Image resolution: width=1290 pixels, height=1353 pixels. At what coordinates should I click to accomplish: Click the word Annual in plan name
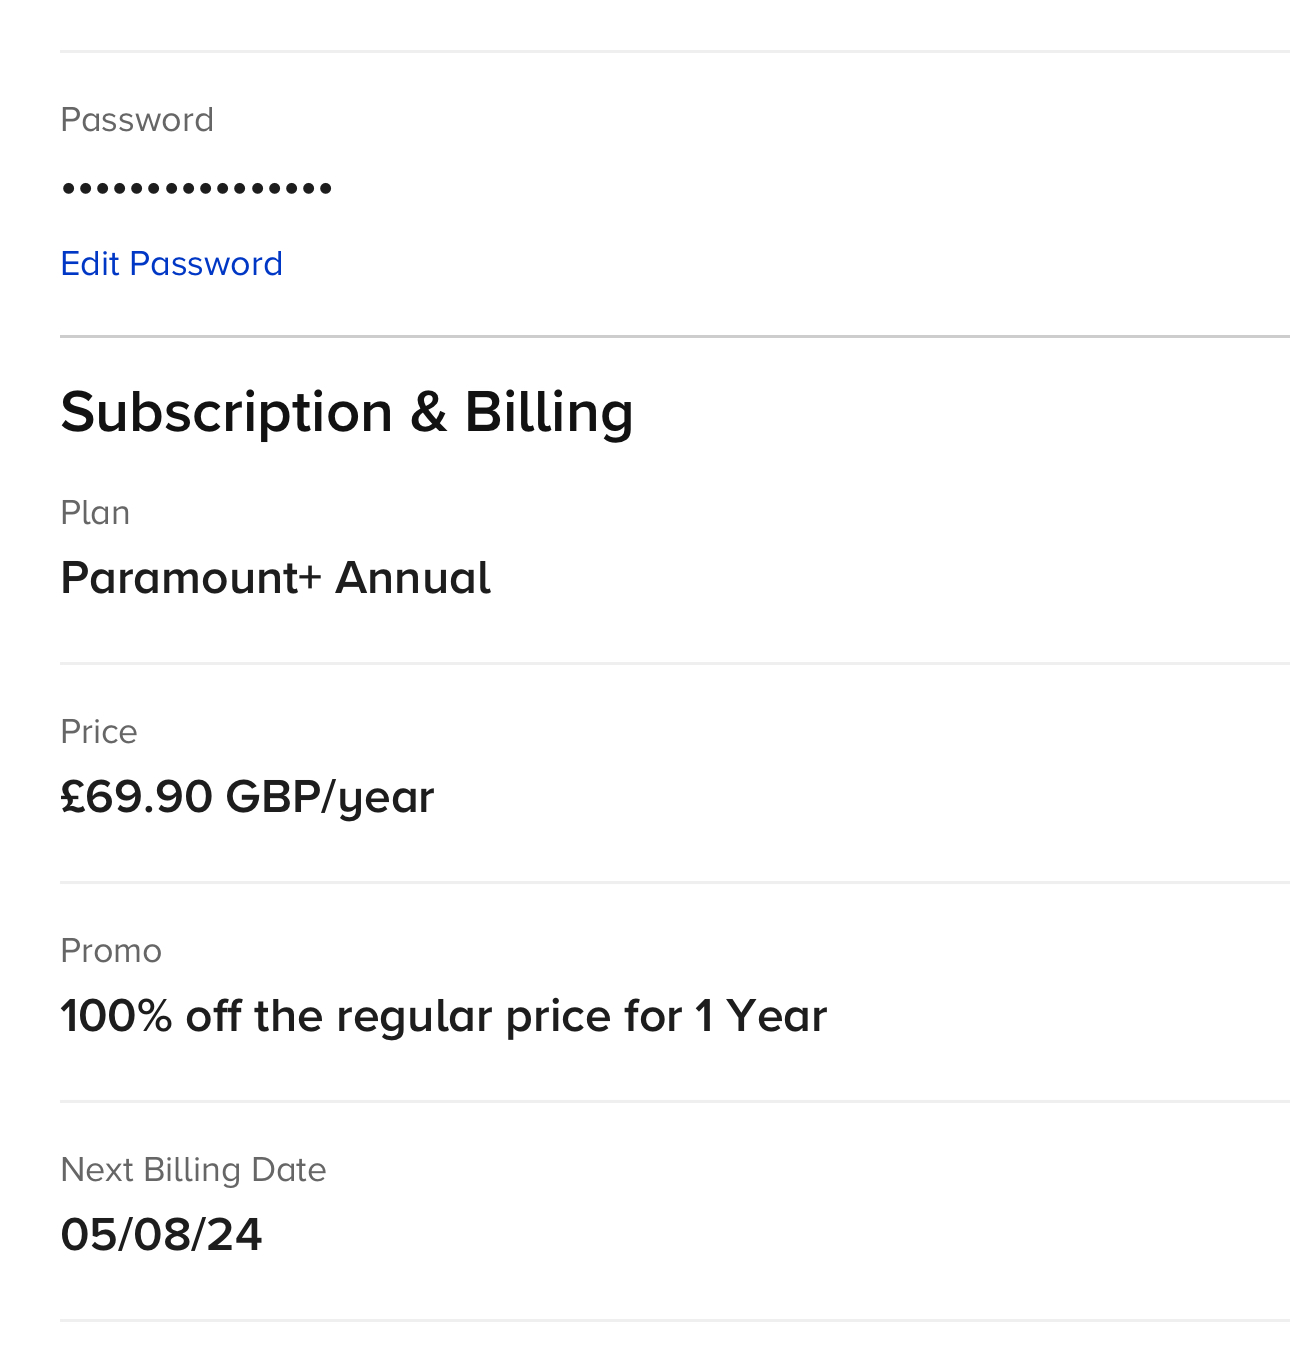pos(413,578)
